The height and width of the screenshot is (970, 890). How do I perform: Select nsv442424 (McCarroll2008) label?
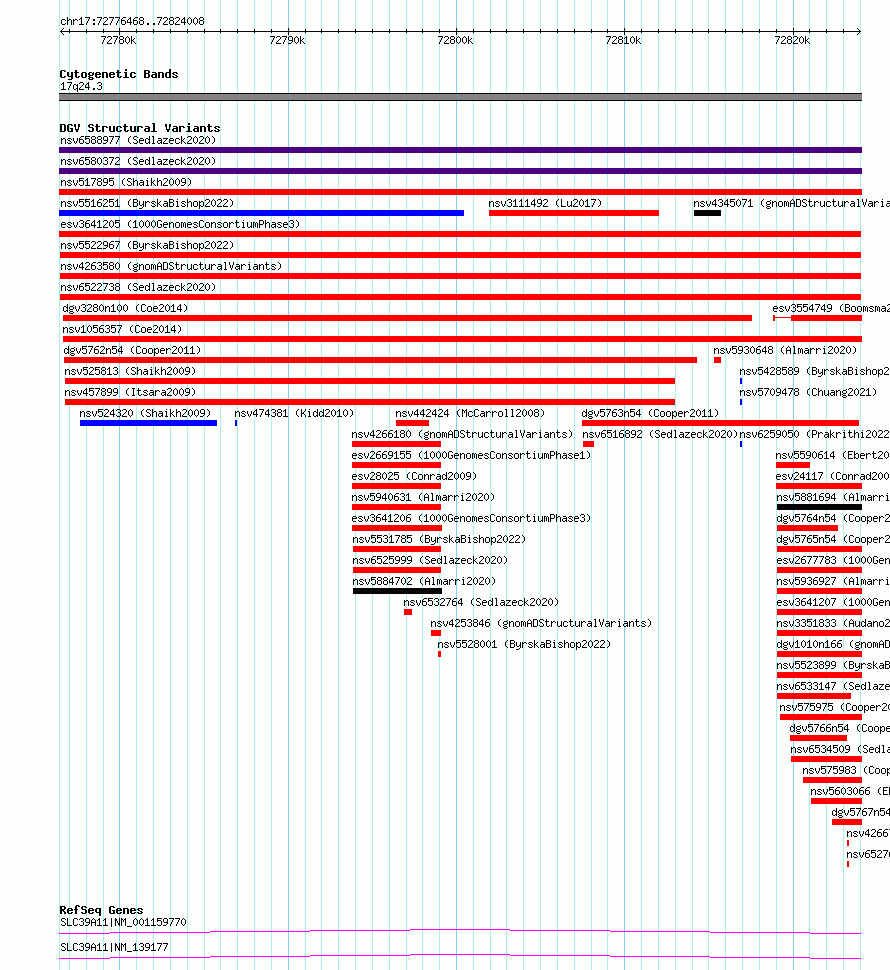click(x=470, y=414)
